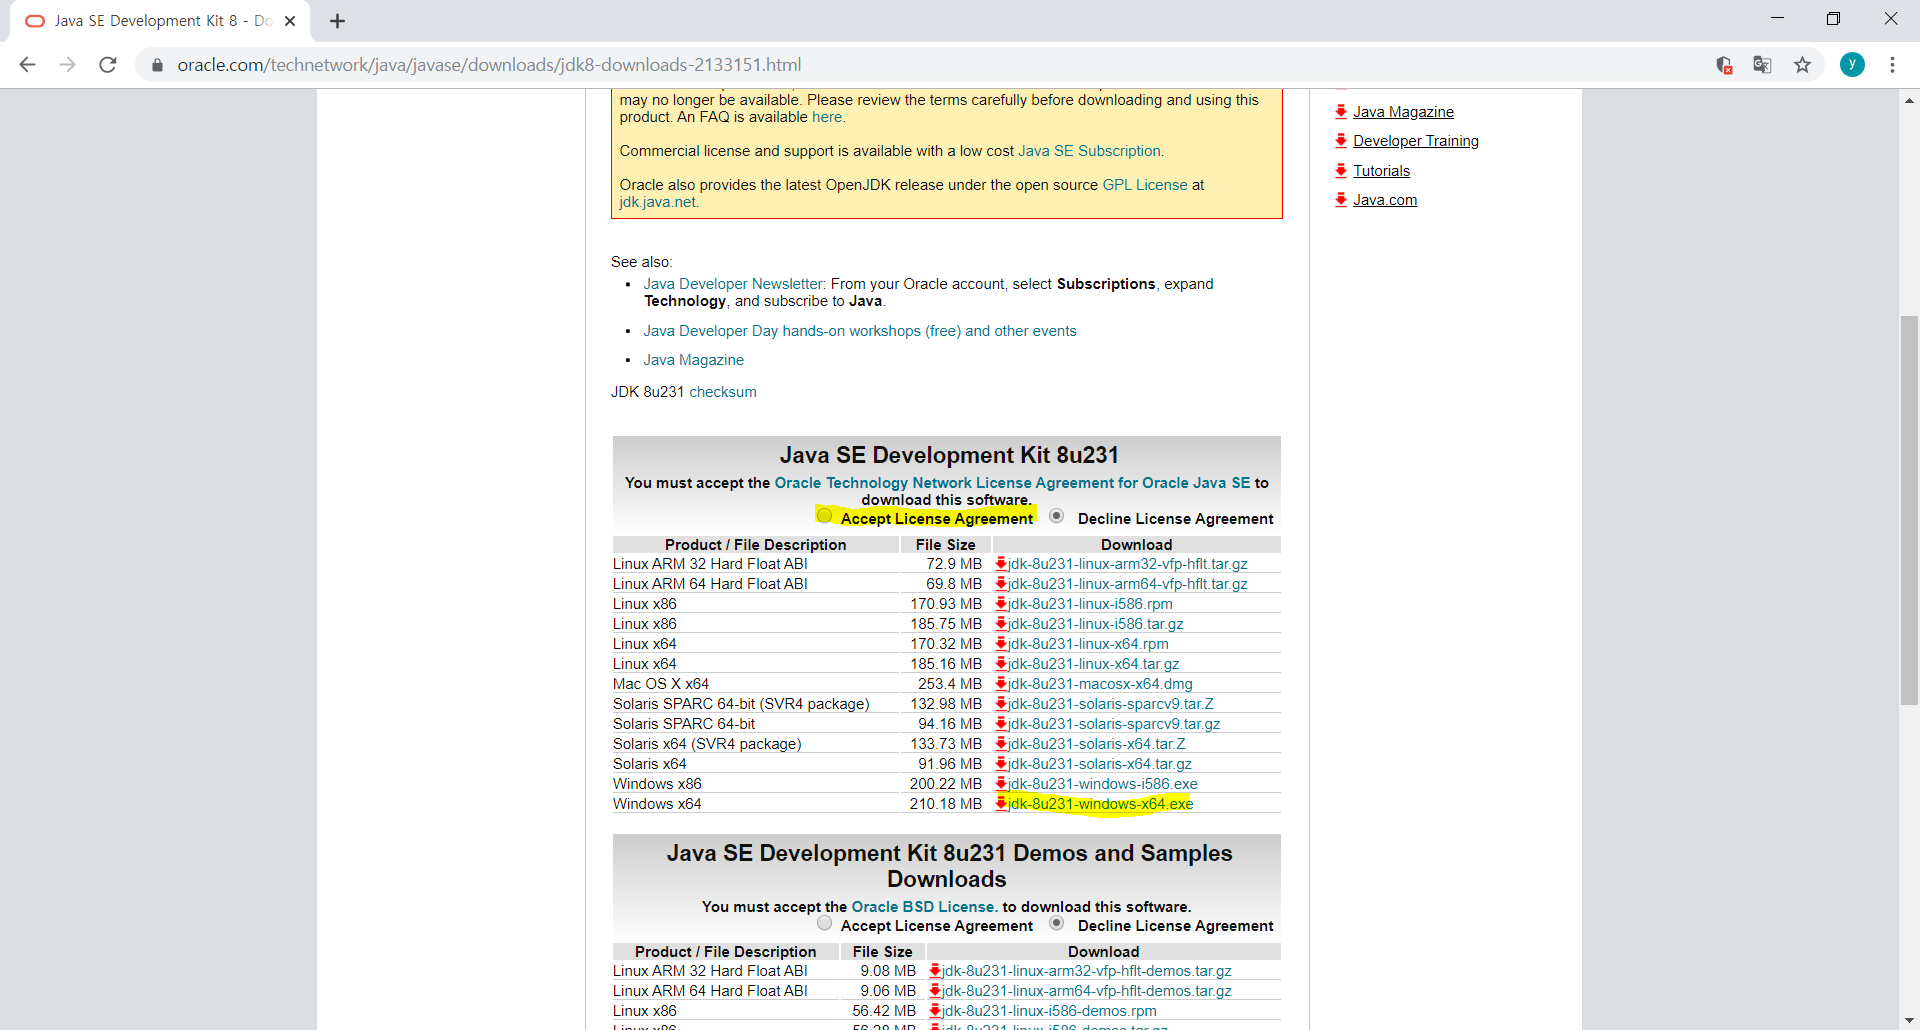Download jdk-8u231-linux-x64.tar.gz

click(1093, 664)
